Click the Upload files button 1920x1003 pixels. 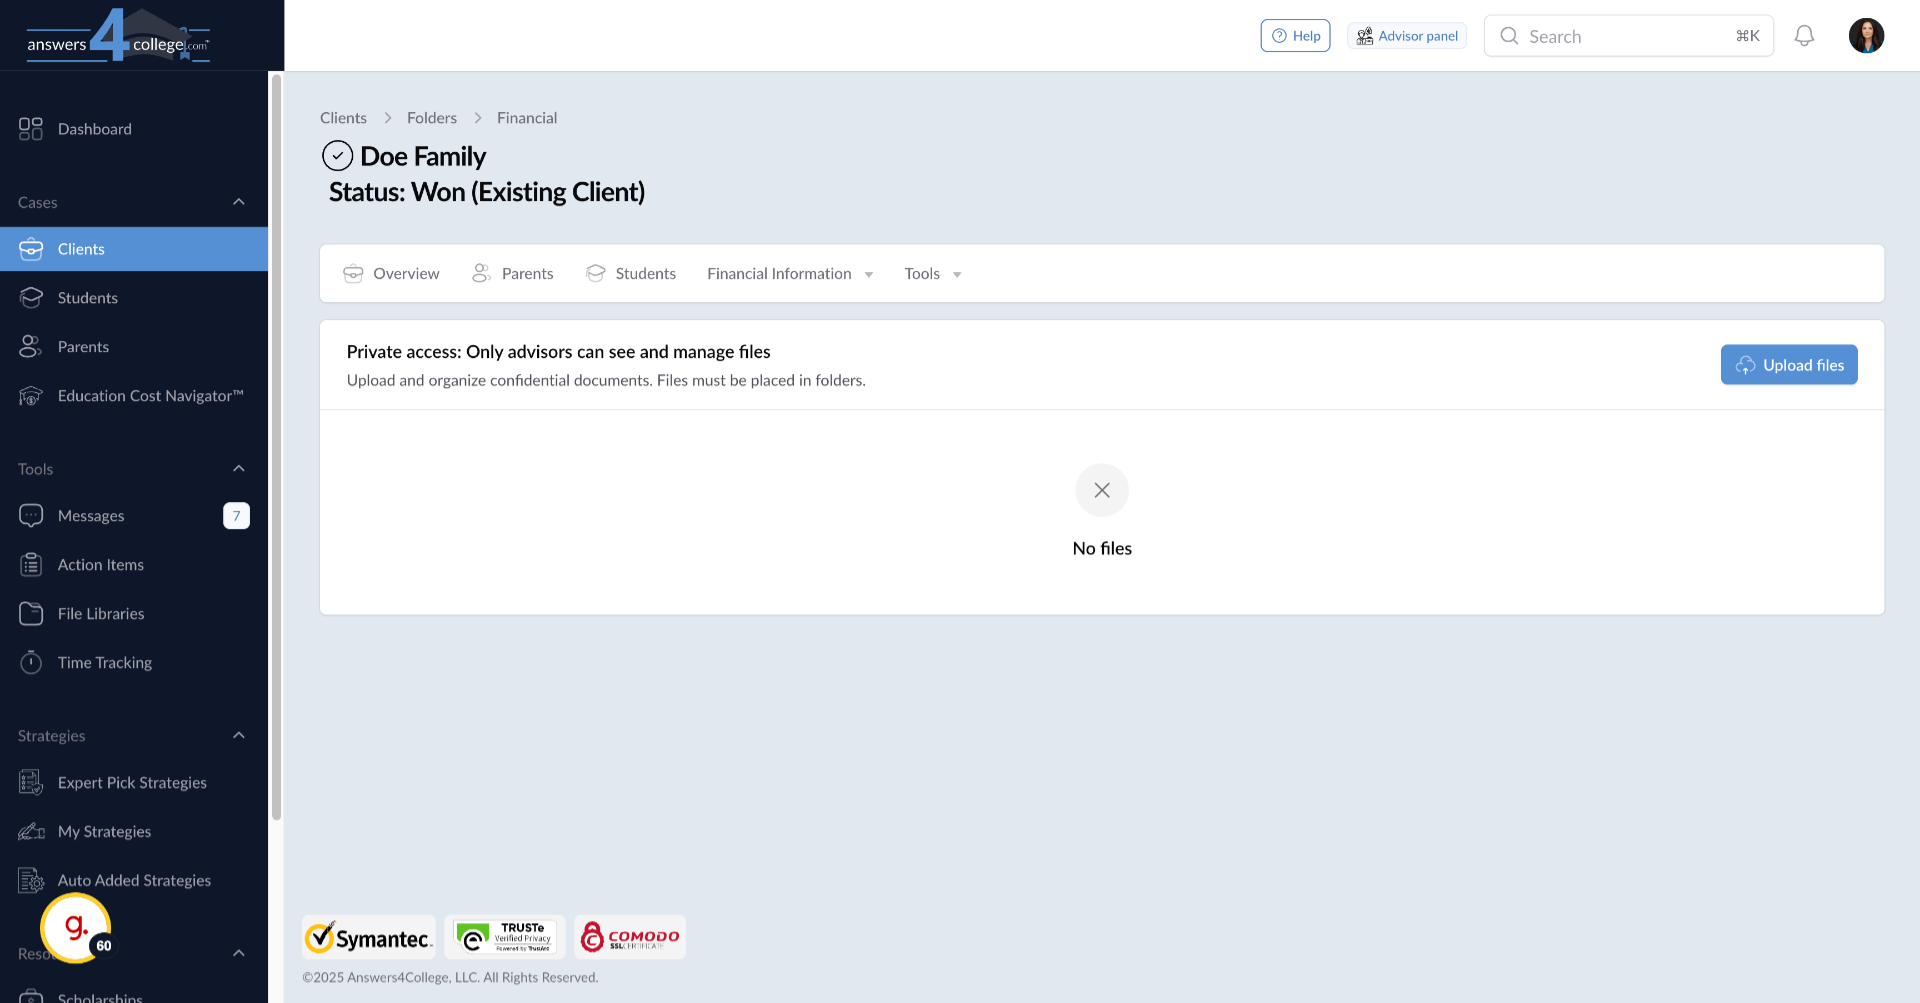click(x=1788, y=364)
